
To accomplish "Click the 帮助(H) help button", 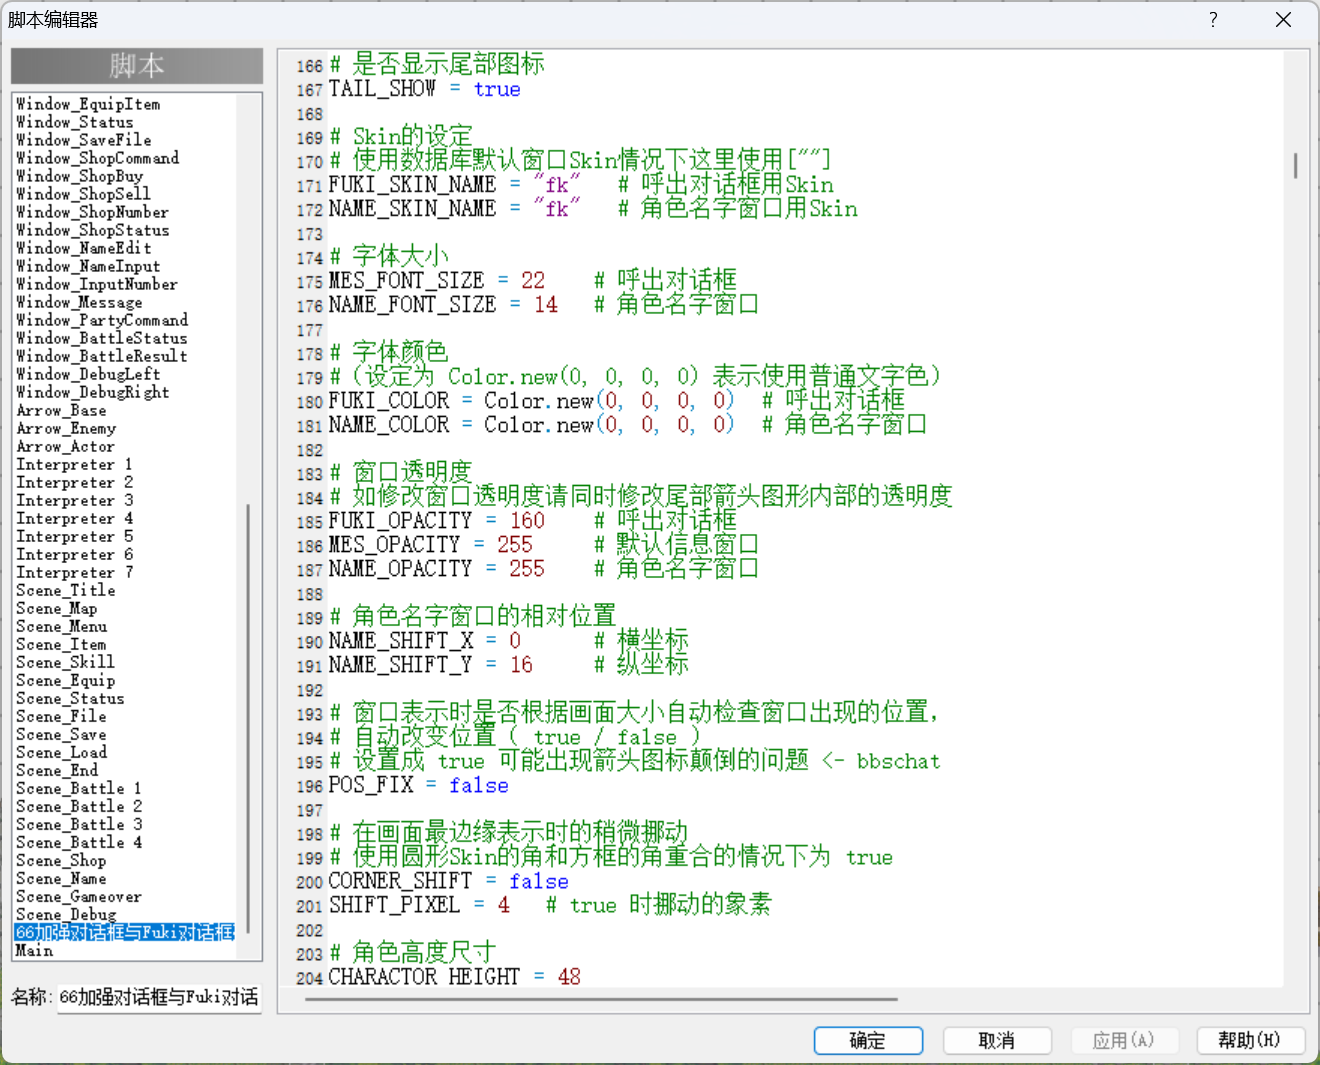I will (x=1251, y=1040).
